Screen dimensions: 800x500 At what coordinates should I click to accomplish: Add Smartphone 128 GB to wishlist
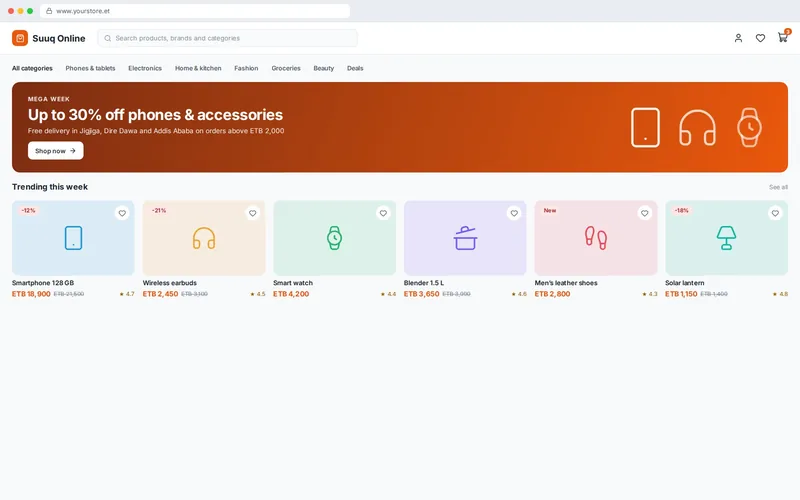click(122, 213)
